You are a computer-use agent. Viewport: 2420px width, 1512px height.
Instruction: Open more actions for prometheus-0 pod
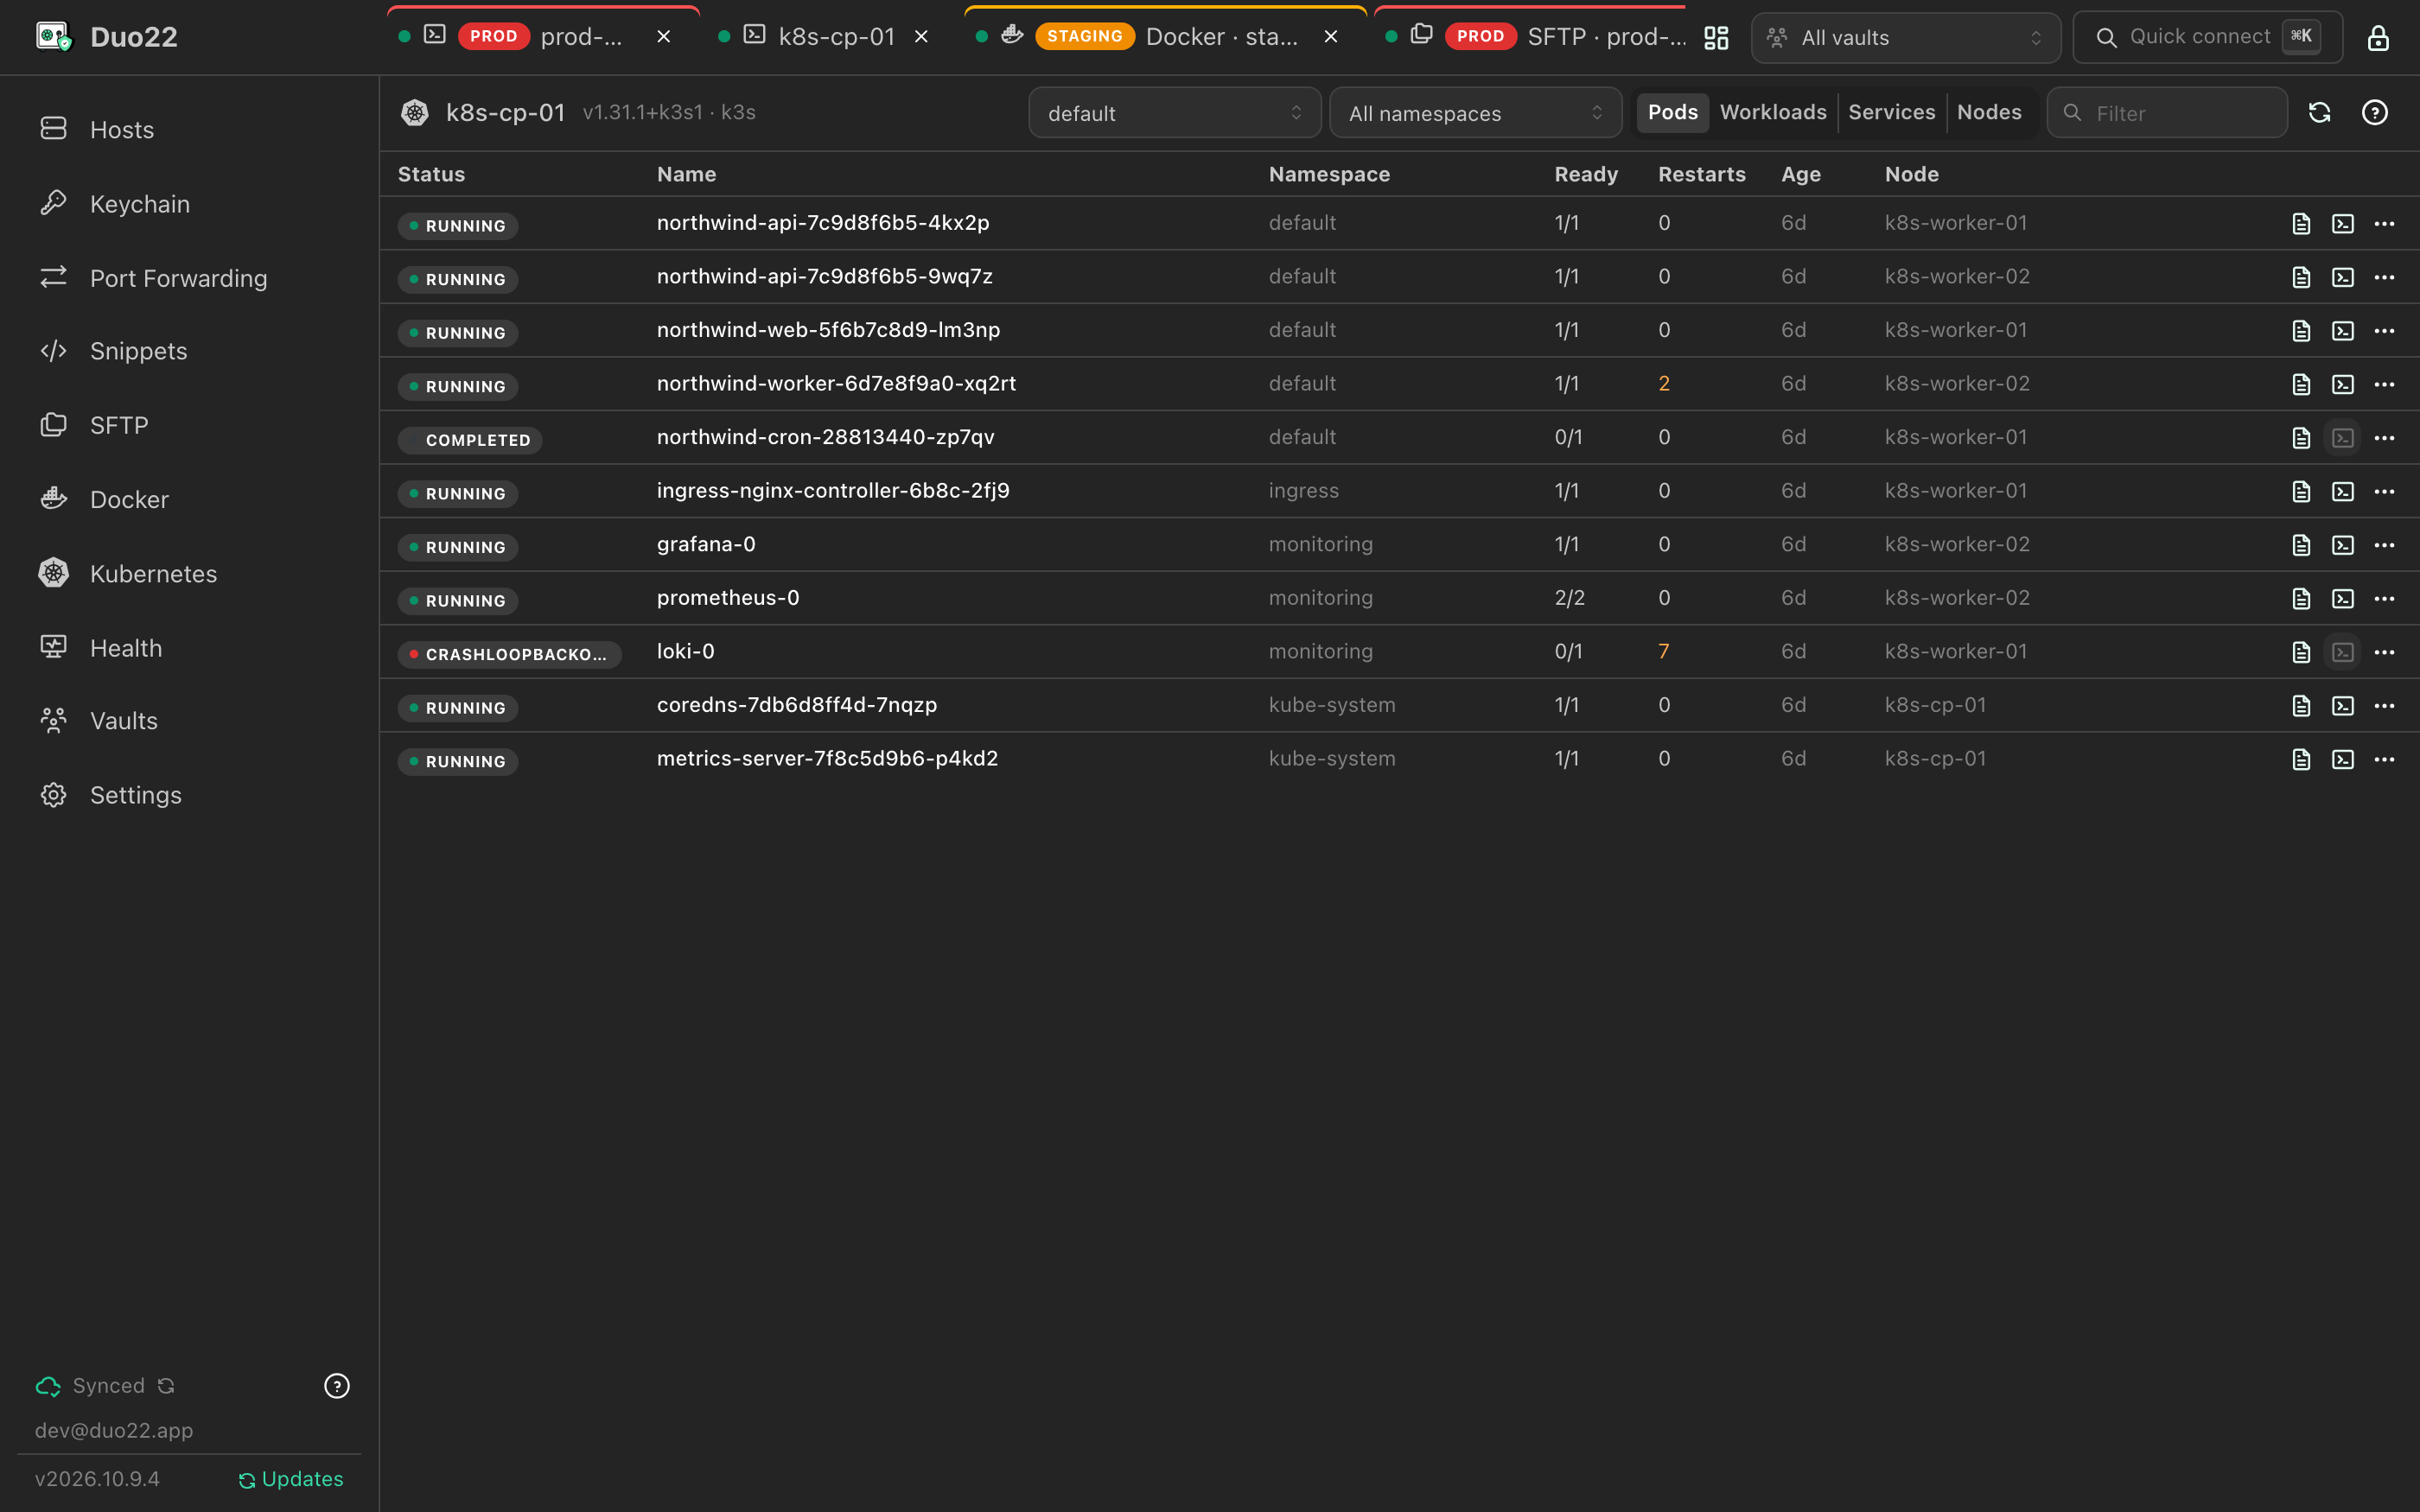(2384, 599)
